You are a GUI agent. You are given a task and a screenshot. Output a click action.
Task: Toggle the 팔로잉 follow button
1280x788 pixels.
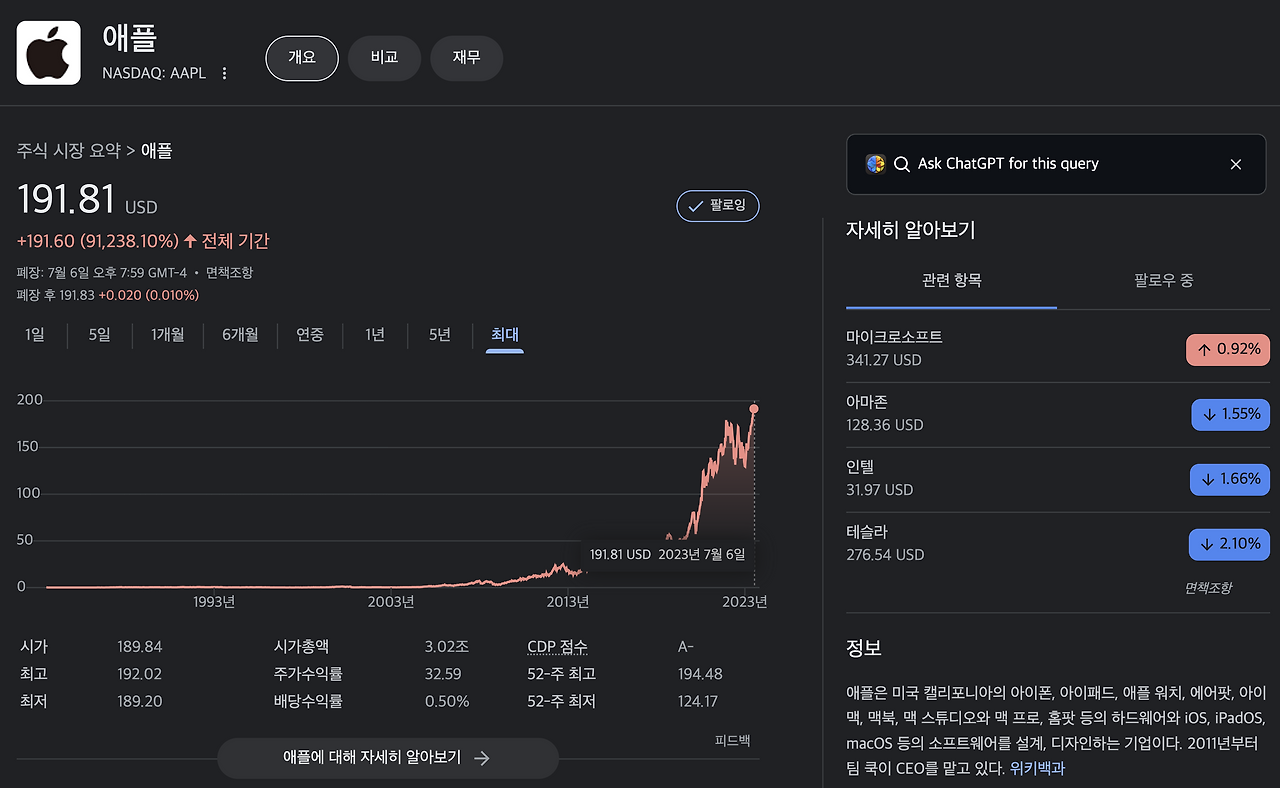718,206
